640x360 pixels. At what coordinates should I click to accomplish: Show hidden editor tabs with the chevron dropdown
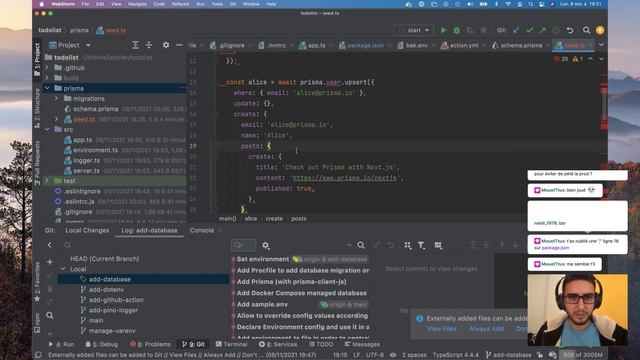click(x=601, y=45)
